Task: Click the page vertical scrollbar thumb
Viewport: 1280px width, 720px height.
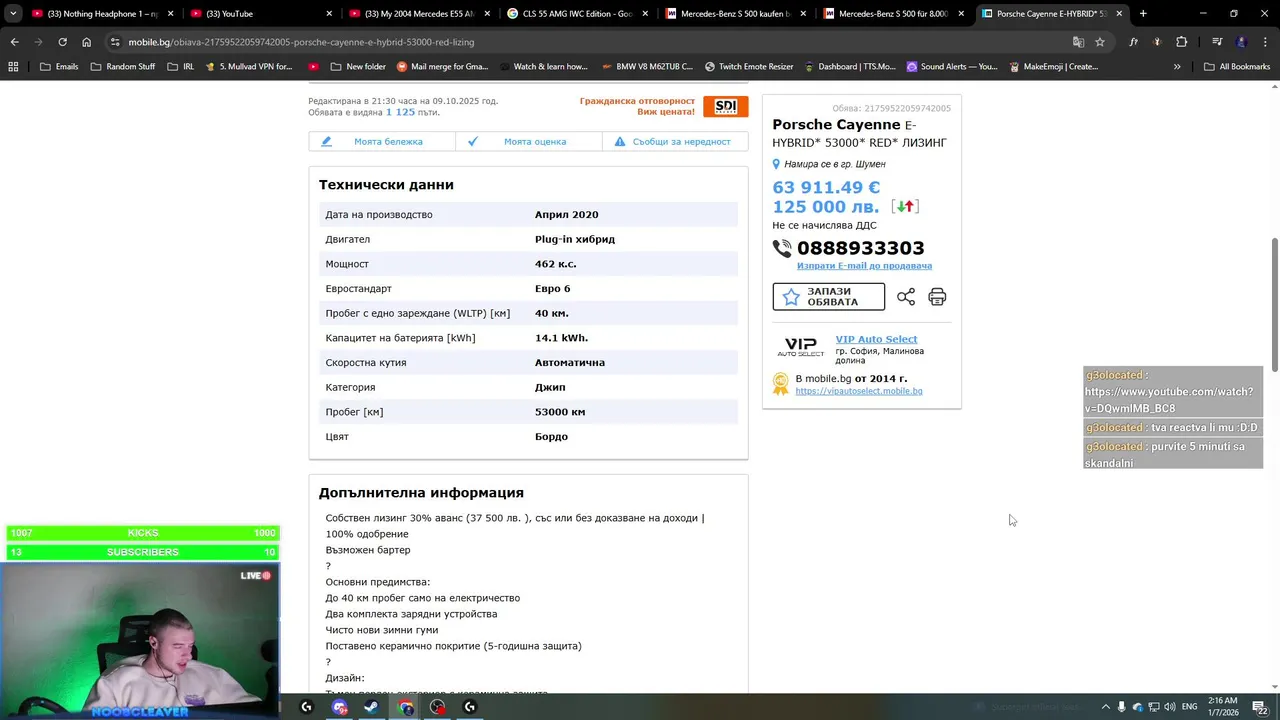Action: pyautogui.click(x=1274, y=303)
